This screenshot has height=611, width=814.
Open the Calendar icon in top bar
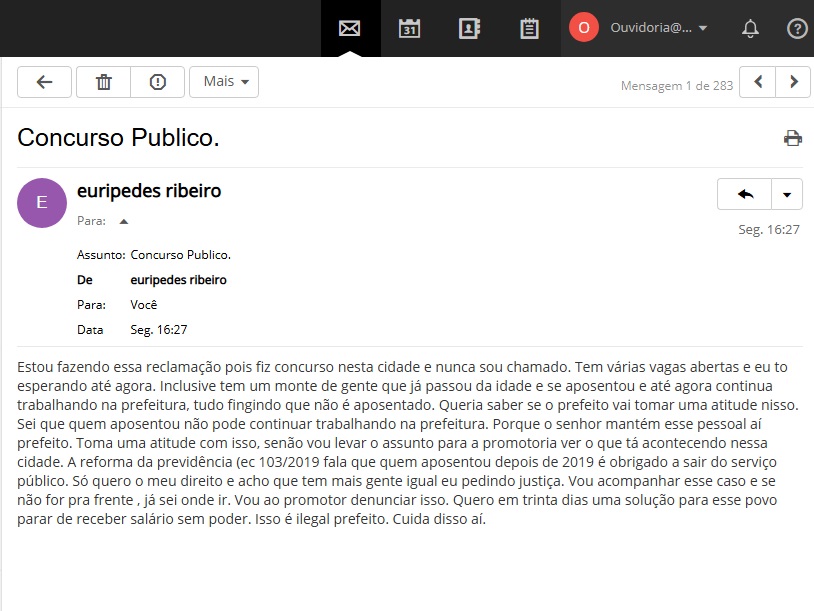(x=409, y=28)
